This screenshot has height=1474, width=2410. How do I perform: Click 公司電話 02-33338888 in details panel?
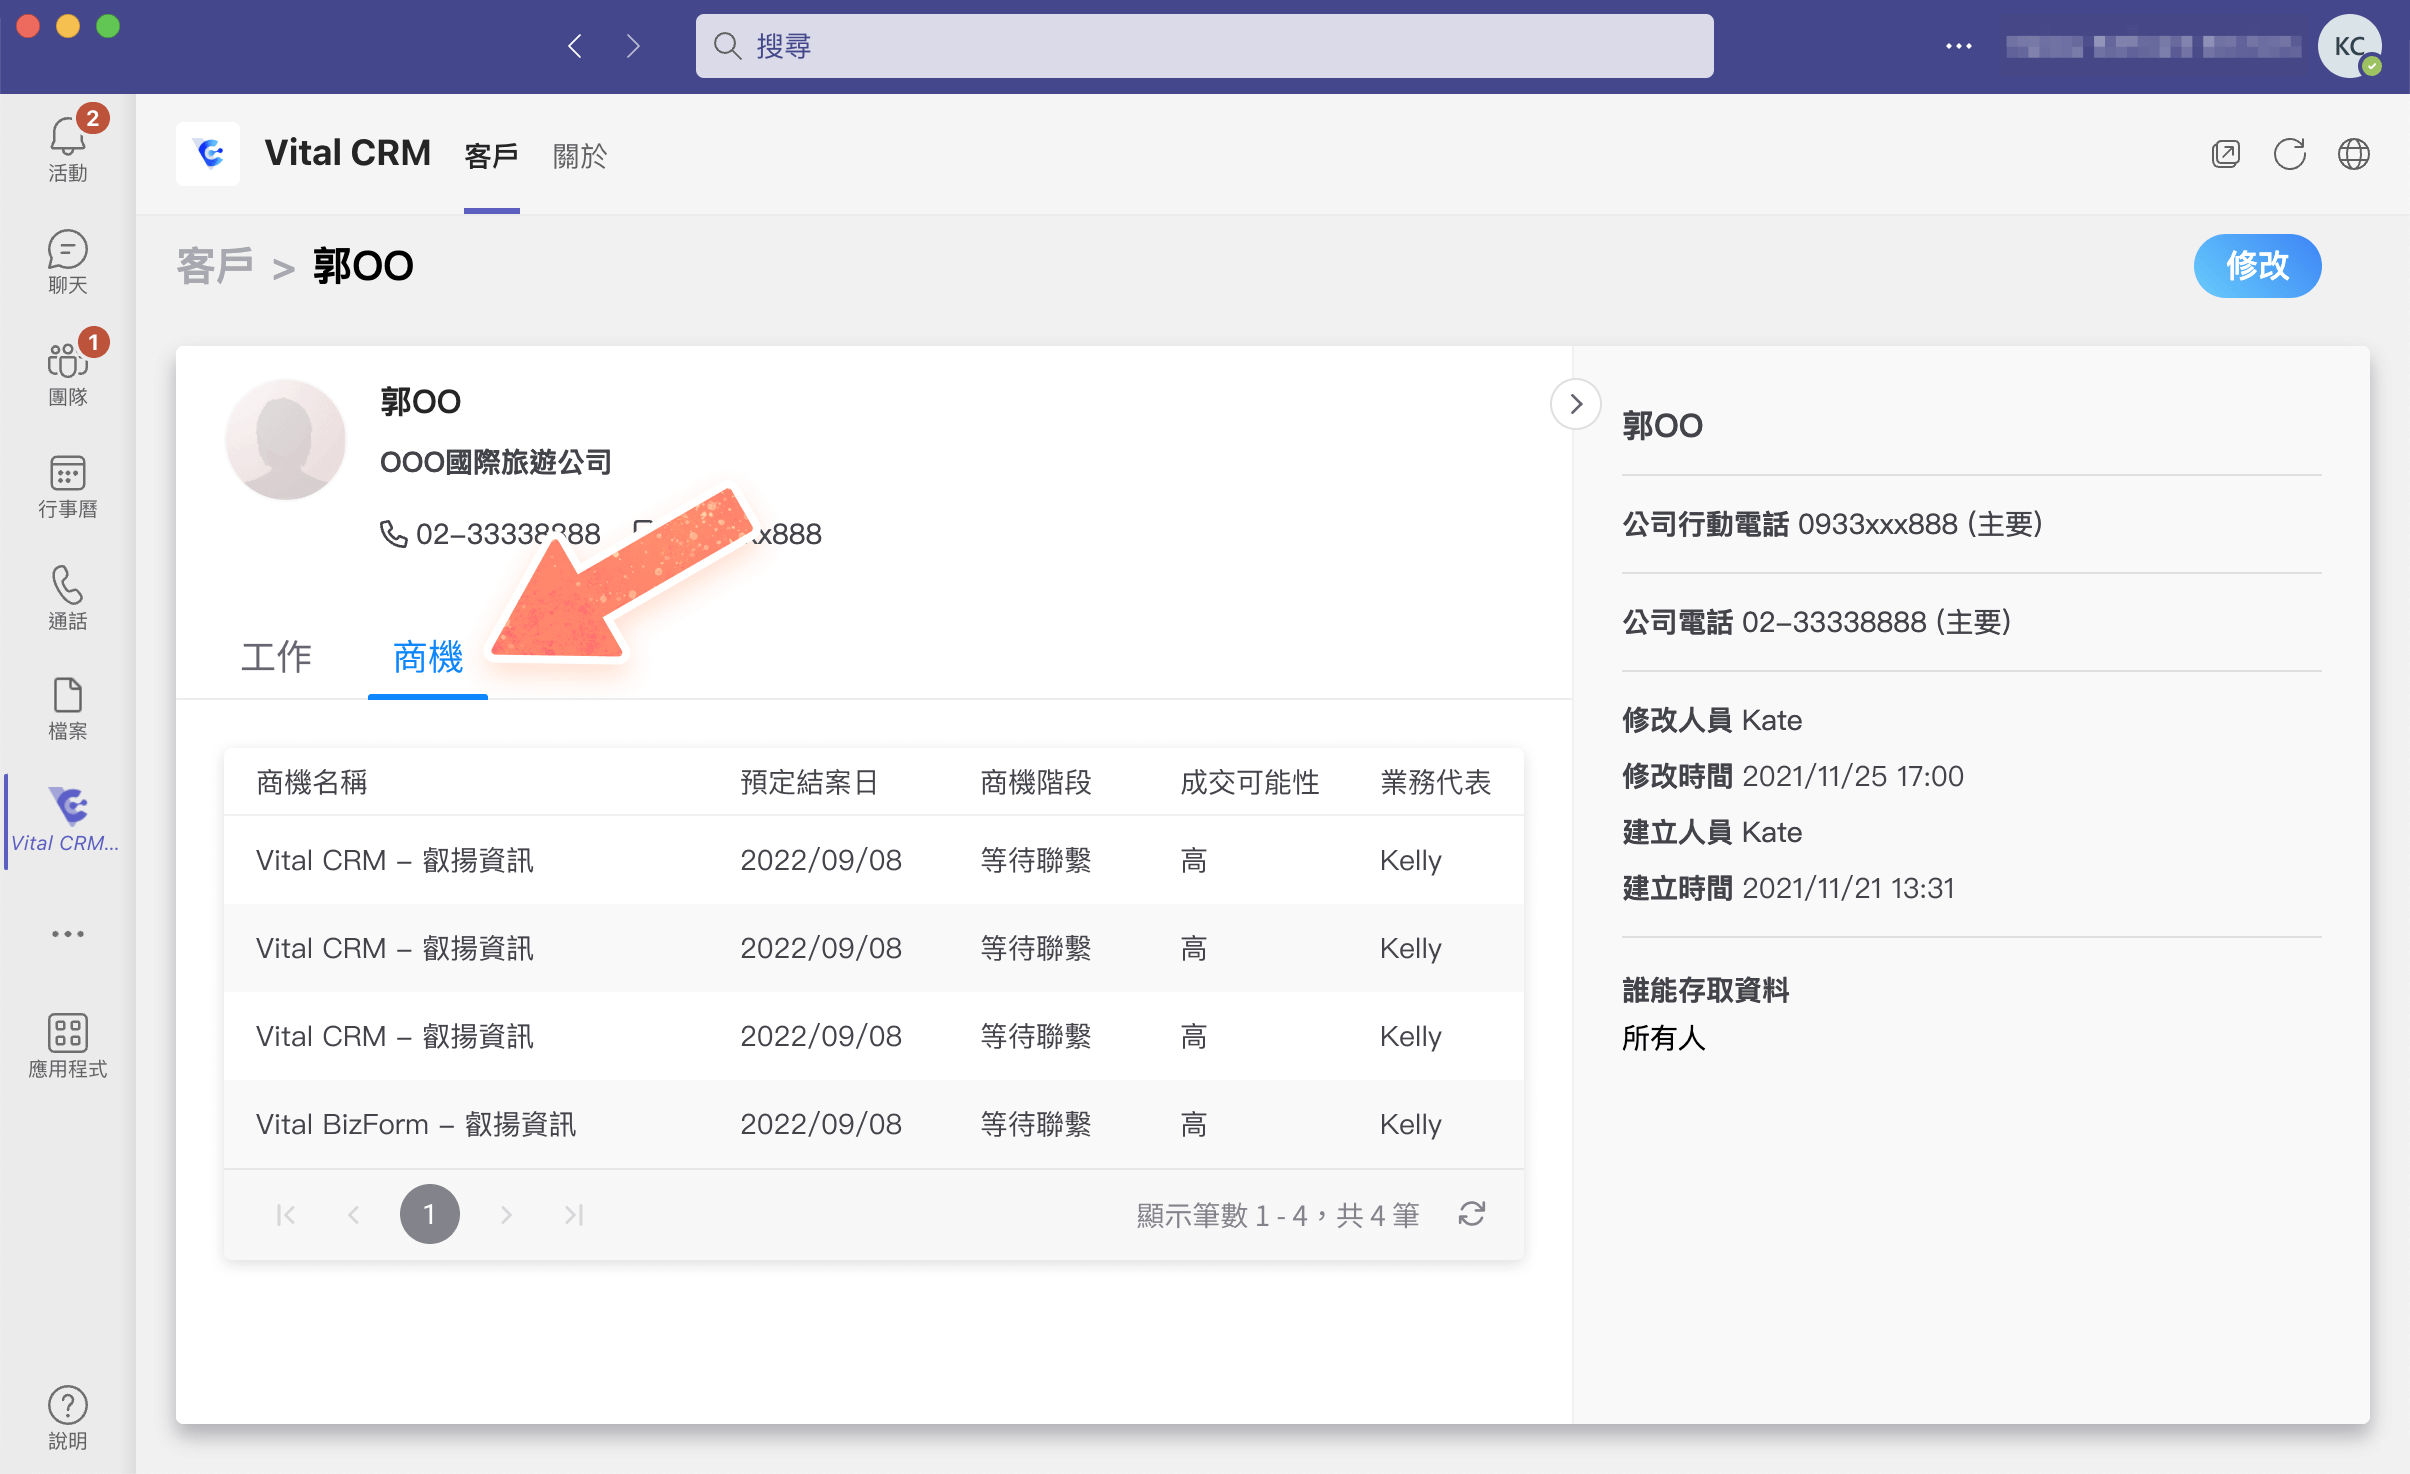coord(1816,622)
